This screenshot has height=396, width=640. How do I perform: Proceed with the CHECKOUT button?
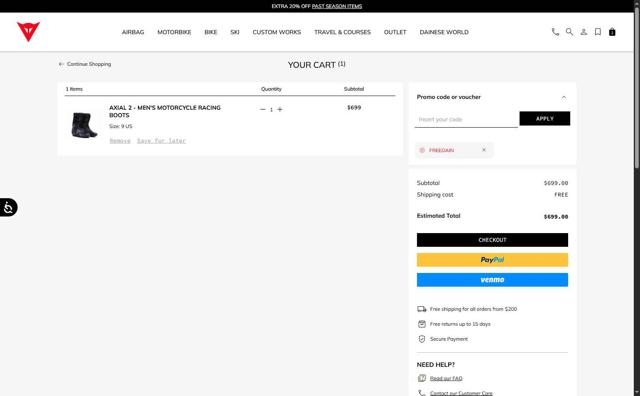[492, 240]
